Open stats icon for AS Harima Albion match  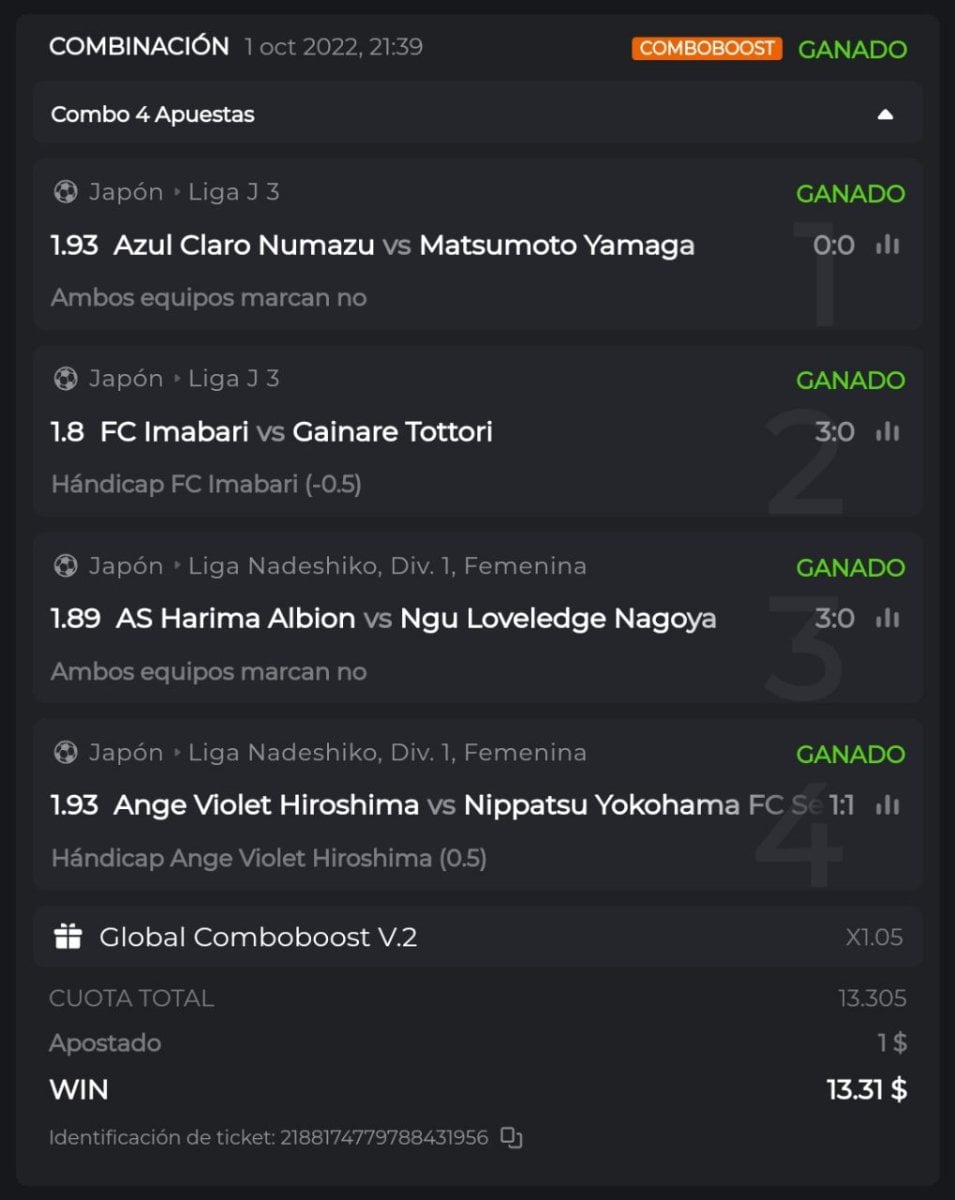click(x=887, y=619)
